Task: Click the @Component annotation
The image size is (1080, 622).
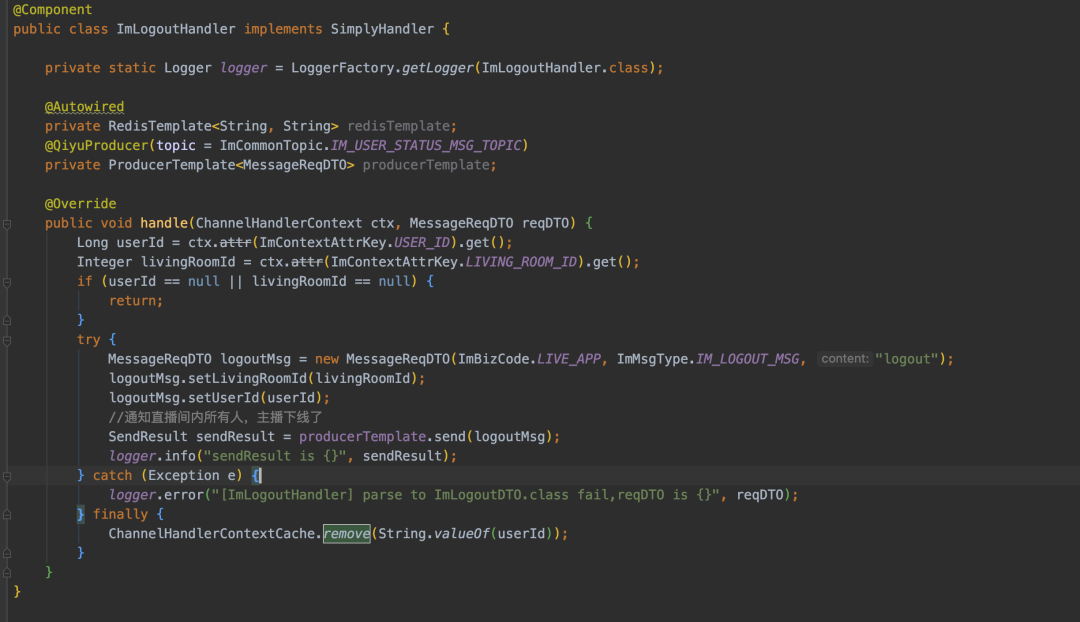Action: pyautogui.click(x=52, y=10)
